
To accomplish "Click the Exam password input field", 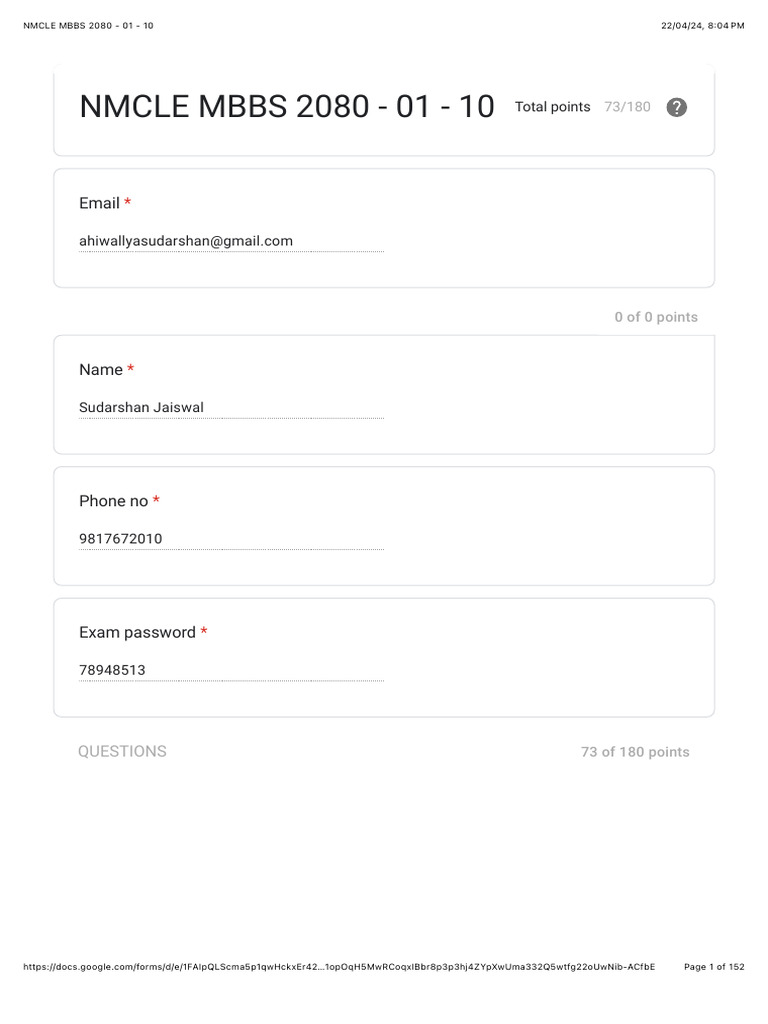I will [x=231, y=670].
